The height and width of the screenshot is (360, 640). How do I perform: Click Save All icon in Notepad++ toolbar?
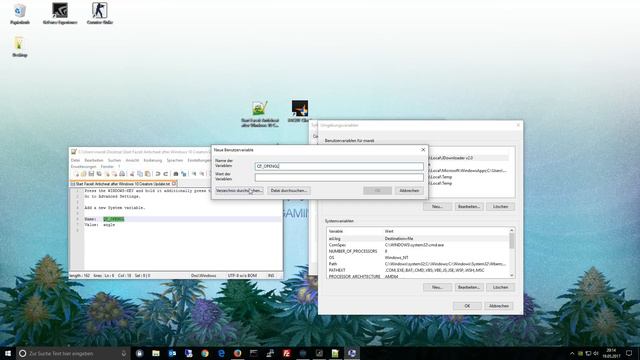[99, 174]
